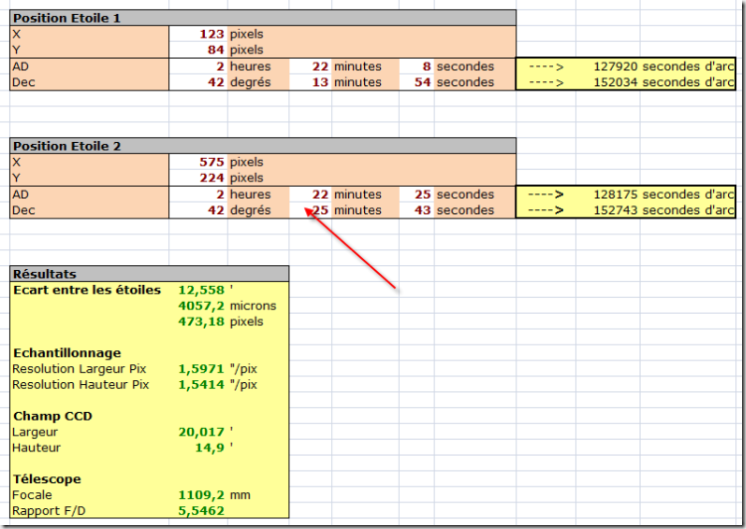Viewport: 746px width, 529px height.
Task: Select Etoile 2 Dec seconds value 43
Action: [x=421, y=210]
